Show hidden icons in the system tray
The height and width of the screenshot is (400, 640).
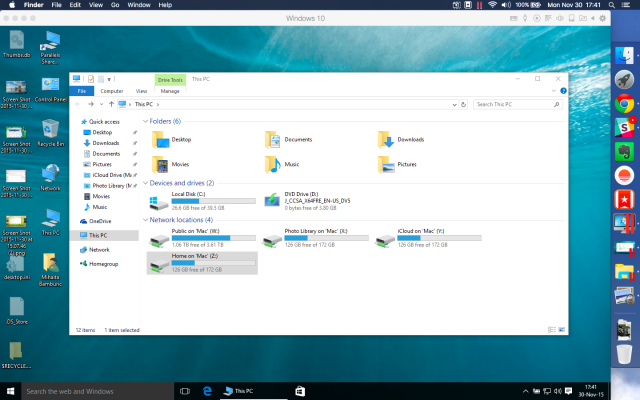point(526,391)
